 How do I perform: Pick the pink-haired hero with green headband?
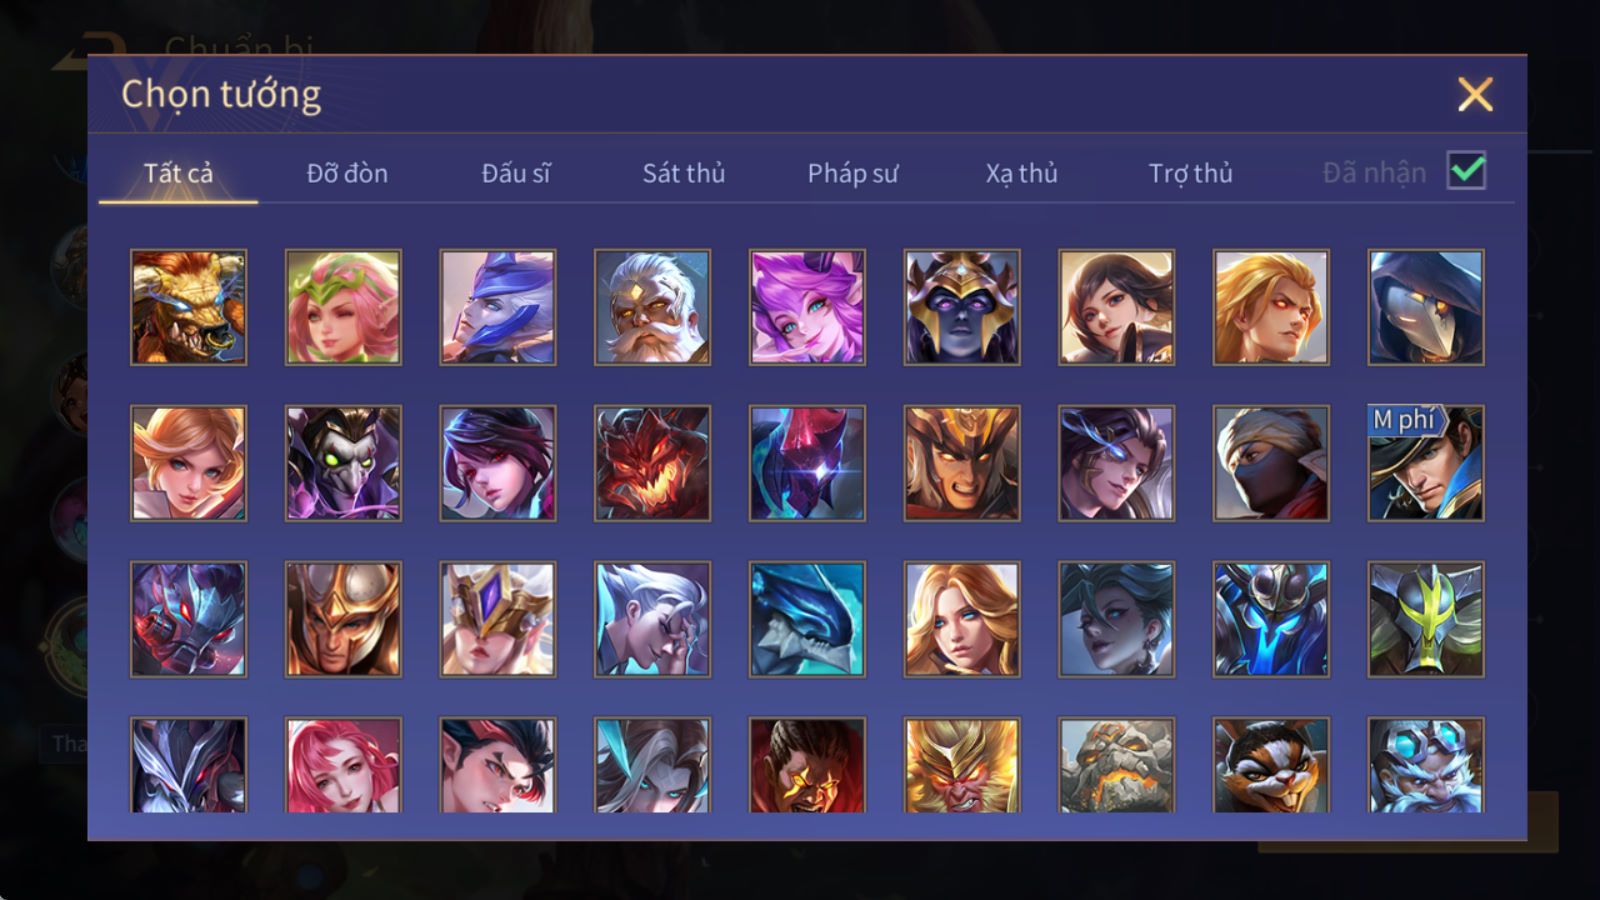(x=343, y=307)
